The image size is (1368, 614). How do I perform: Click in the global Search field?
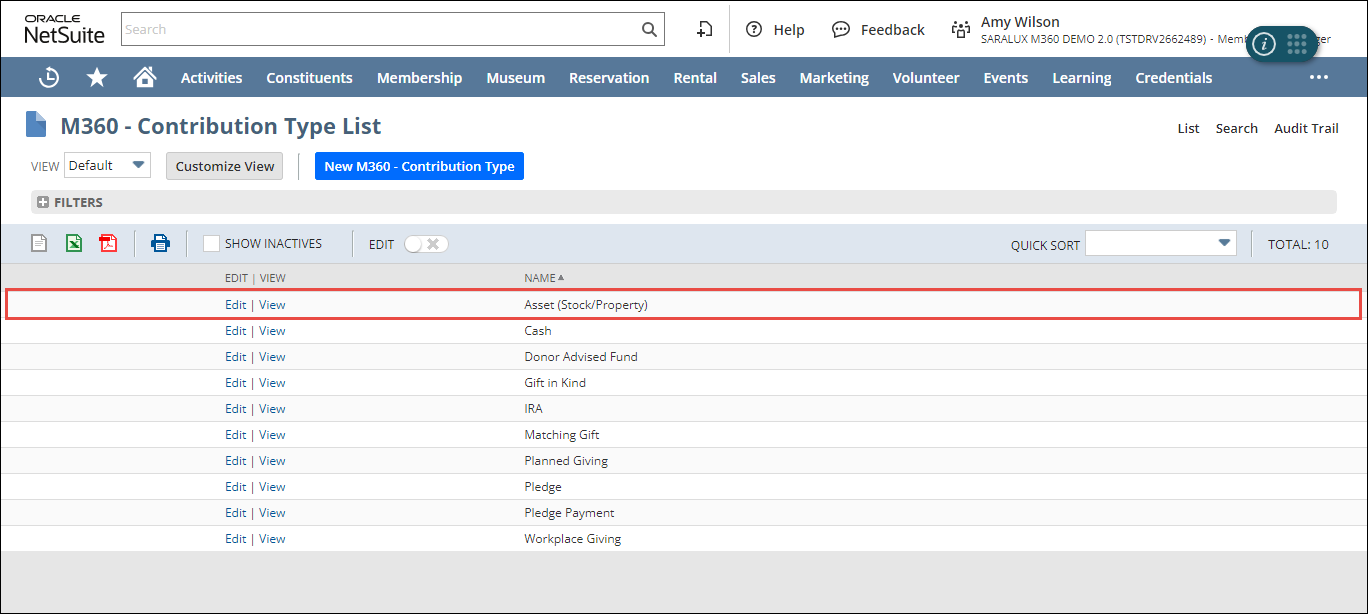pyautogui.click(x=380, y=29)
